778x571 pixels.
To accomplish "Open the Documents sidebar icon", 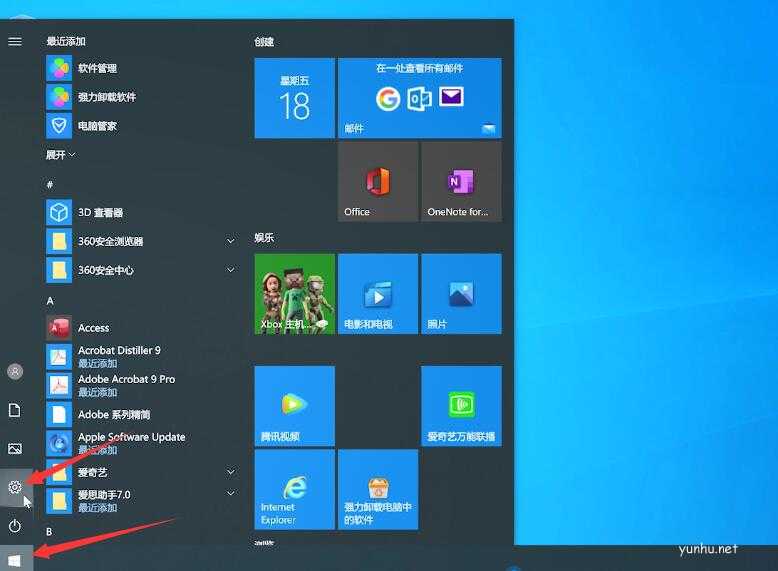I will coord(15,410).
